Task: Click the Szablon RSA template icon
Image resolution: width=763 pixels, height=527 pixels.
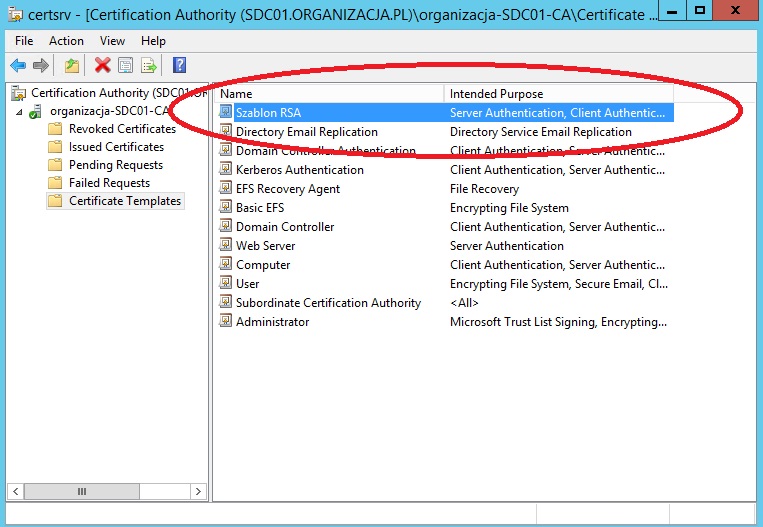Action: (x=225, y=112)
